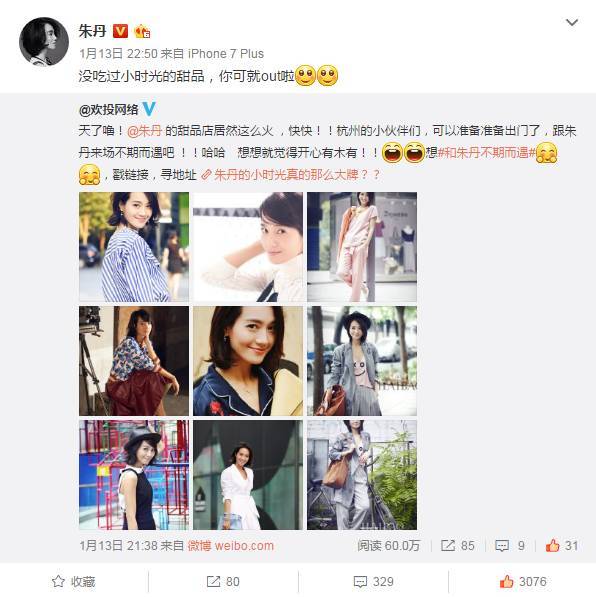Click the @朱丹 mention in reposted text
596x597 pixels.
click(x=144, y=131)
